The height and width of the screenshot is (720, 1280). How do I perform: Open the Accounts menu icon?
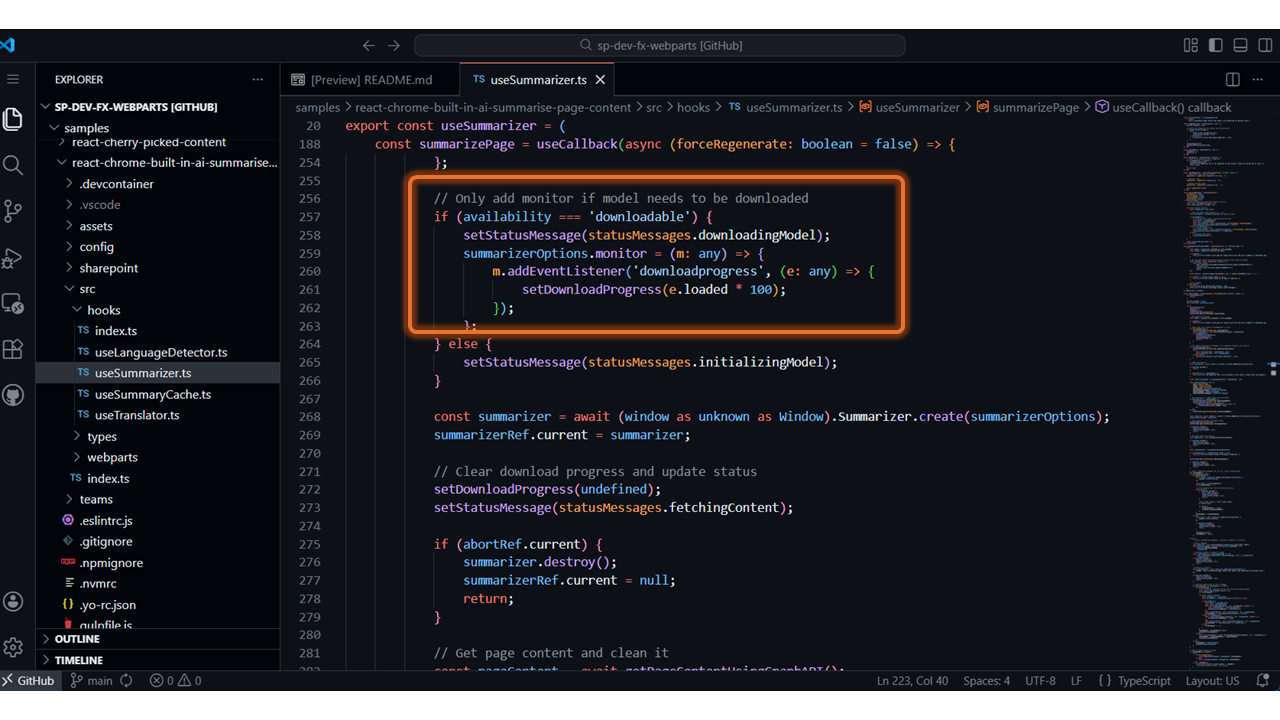[x=13, y=601]
